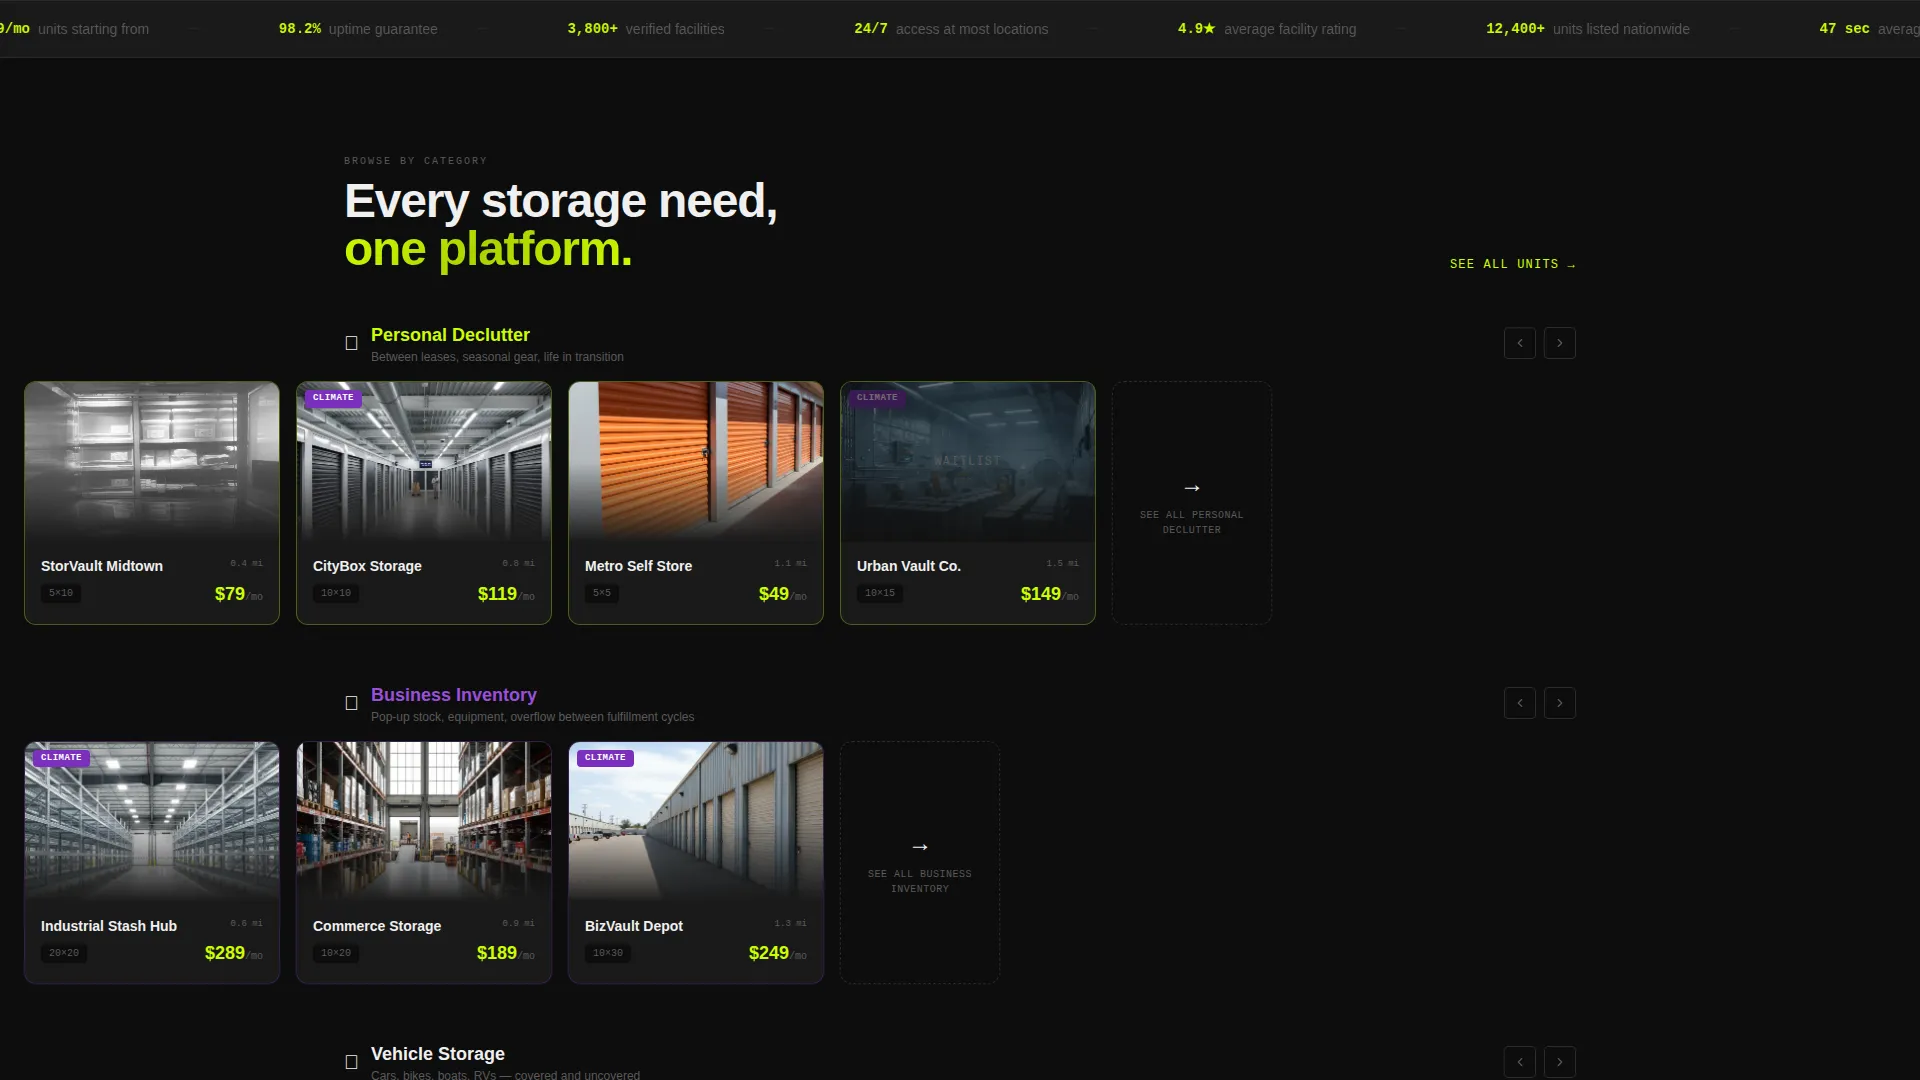Click the $289/mo price
Screen dimensions: 1920x1080
coord(233,953)
